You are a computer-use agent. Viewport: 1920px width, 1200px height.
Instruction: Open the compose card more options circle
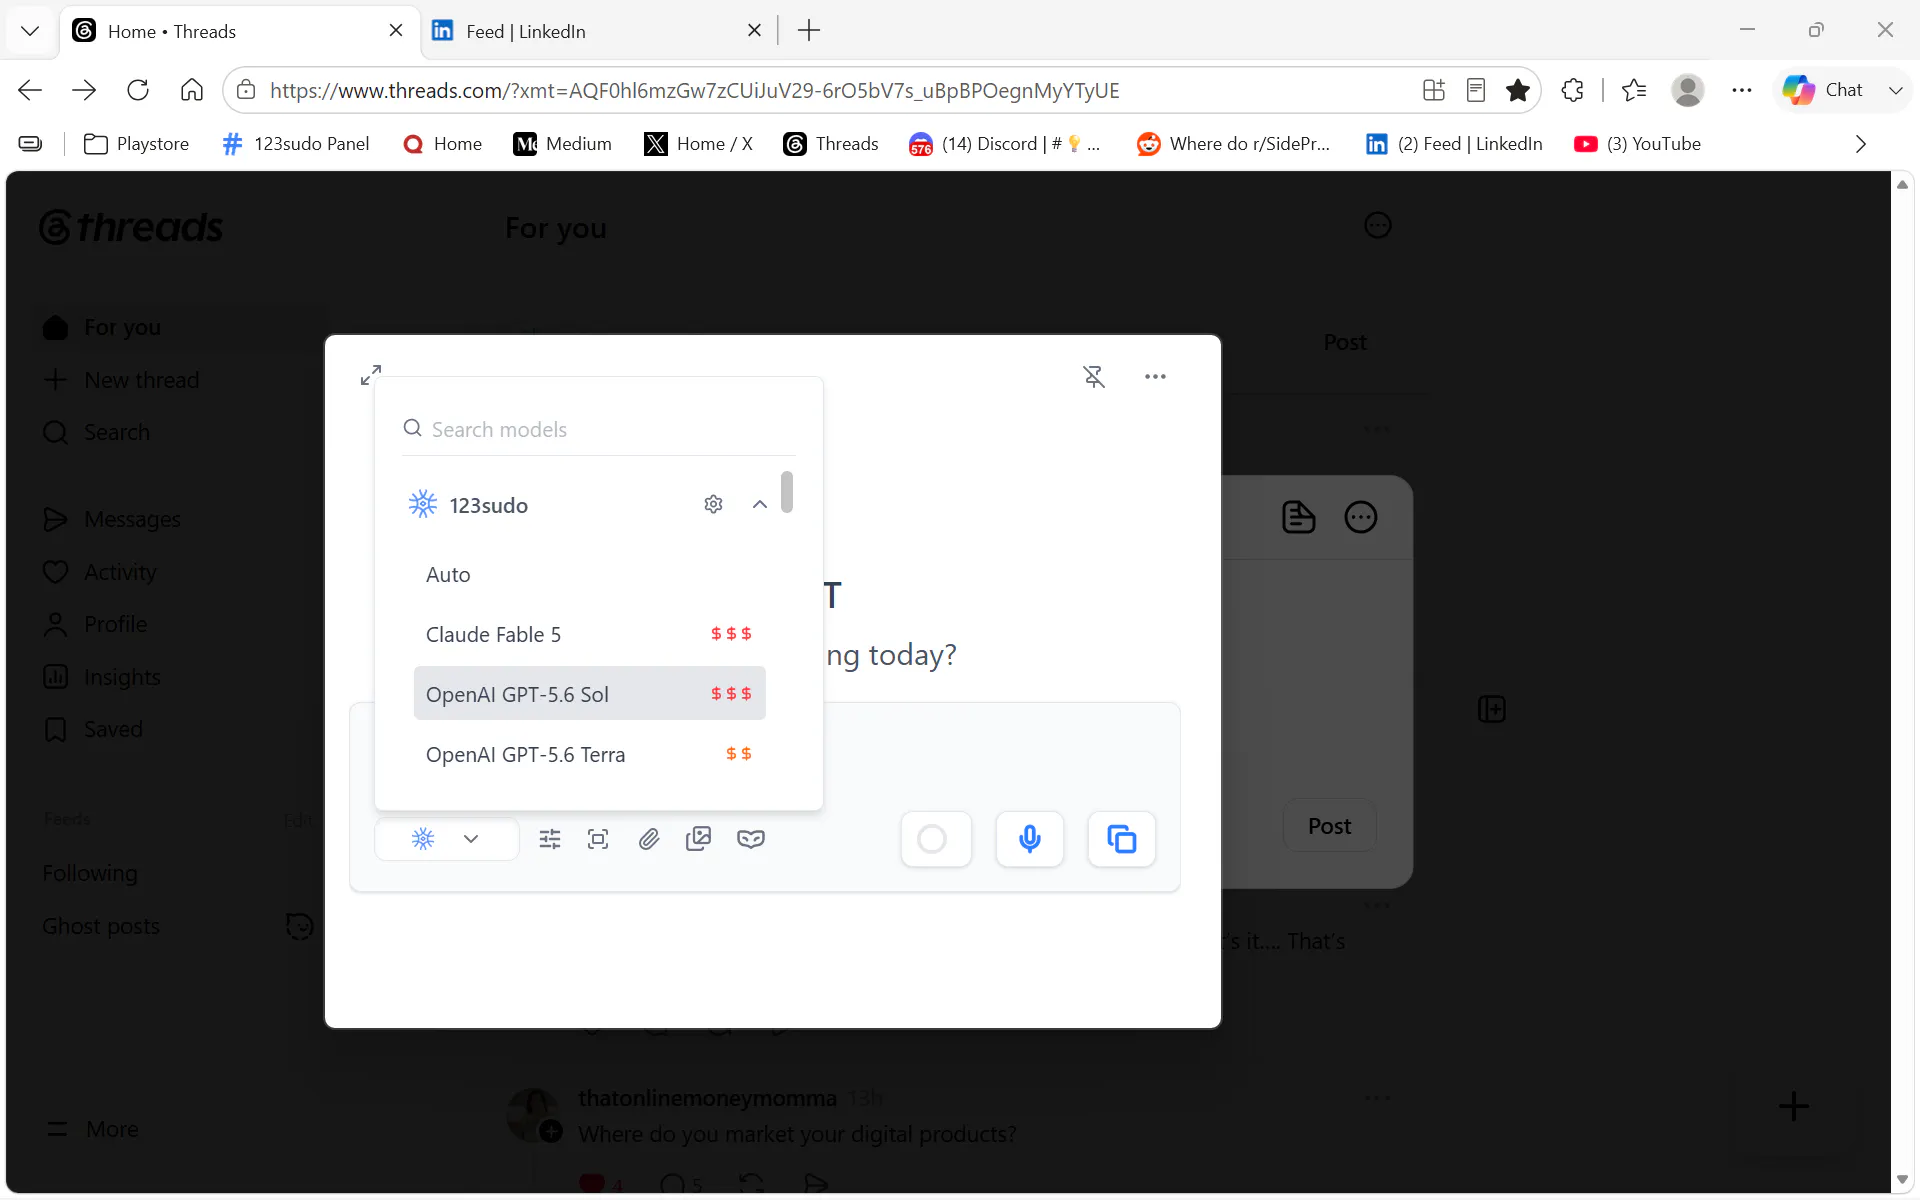point(1361,517)
